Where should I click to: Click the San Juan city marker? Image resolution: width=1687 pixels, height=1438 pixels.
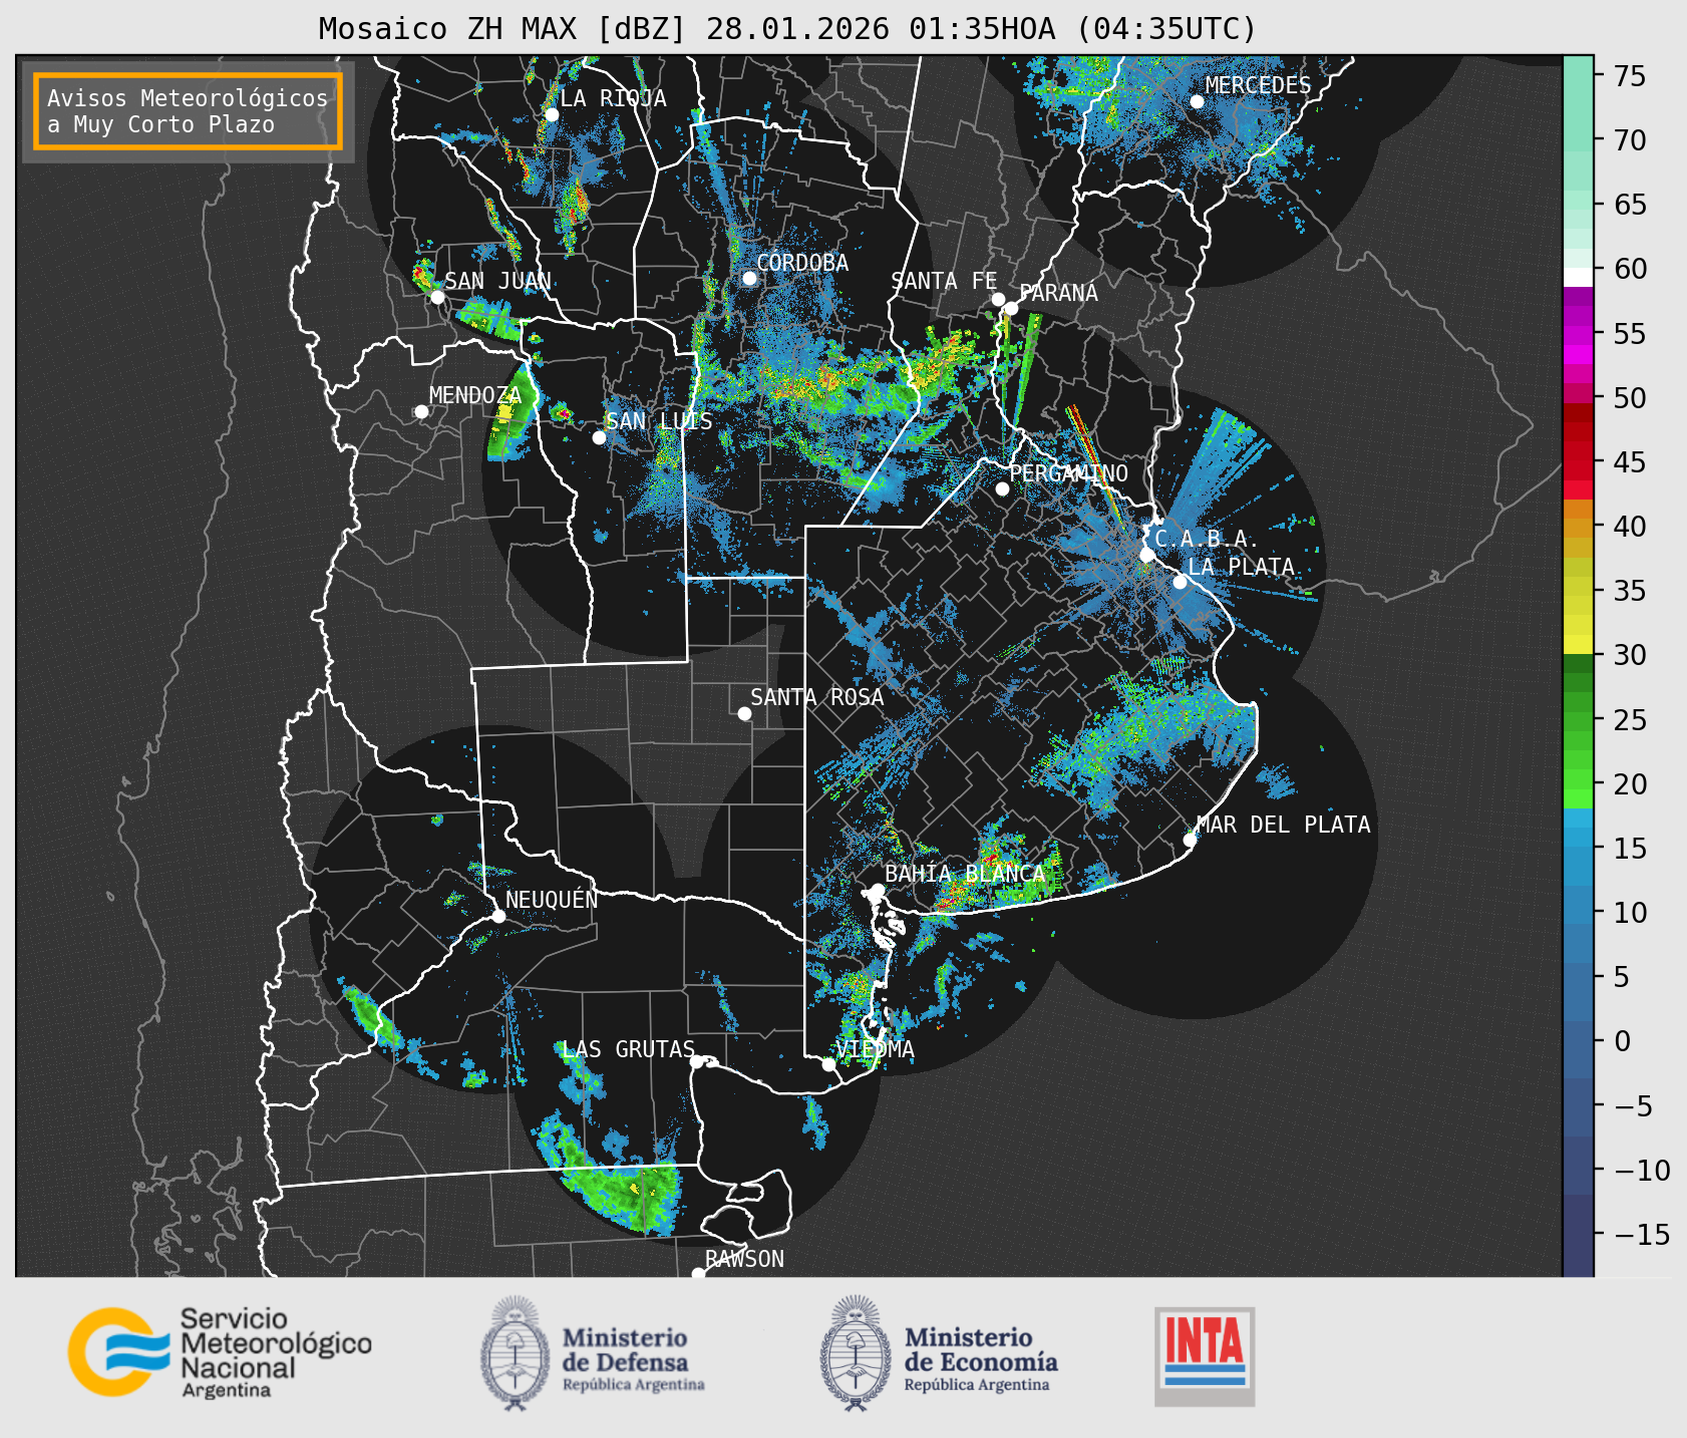pos(437,297)
